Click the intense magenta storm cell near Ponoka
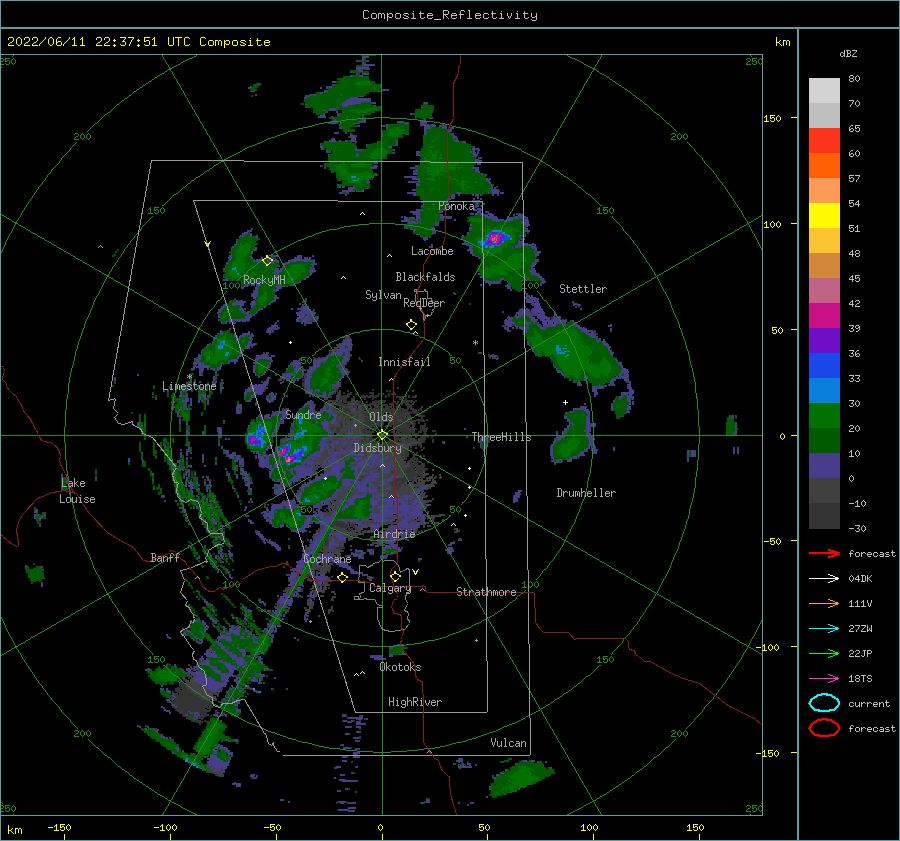The height and width of the screenshot is (841, 900). (494, 238)
